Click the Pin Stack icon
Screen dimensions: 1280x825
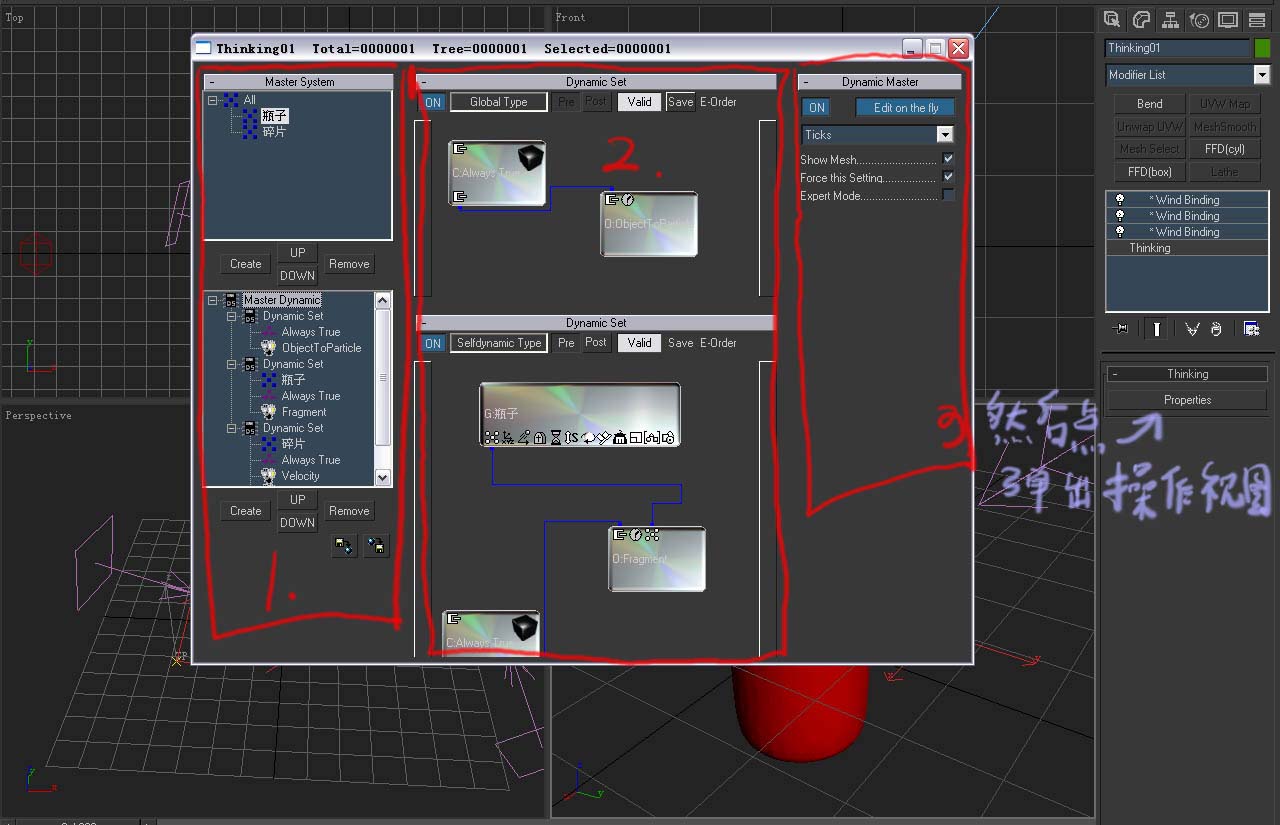point(1121,328)
